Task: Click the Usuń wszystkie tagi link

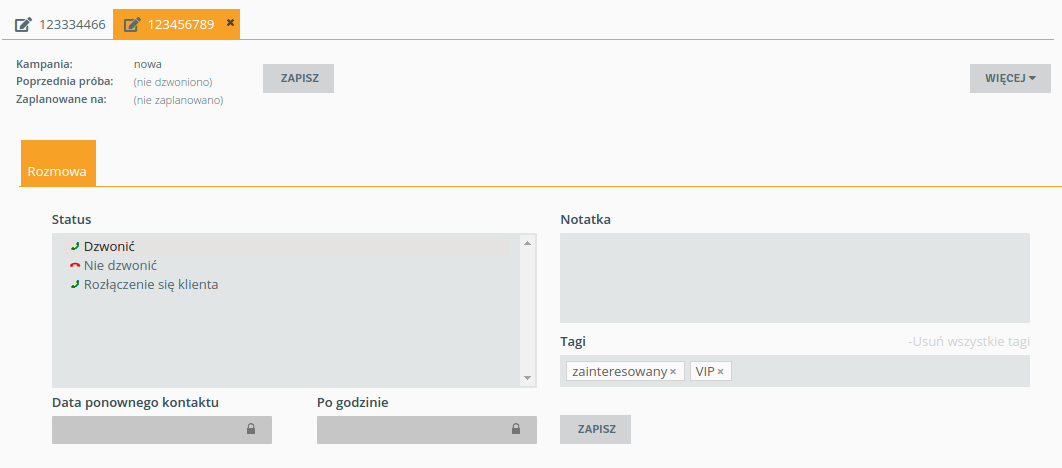Action: pyautogui.click(x=969, y=341)
